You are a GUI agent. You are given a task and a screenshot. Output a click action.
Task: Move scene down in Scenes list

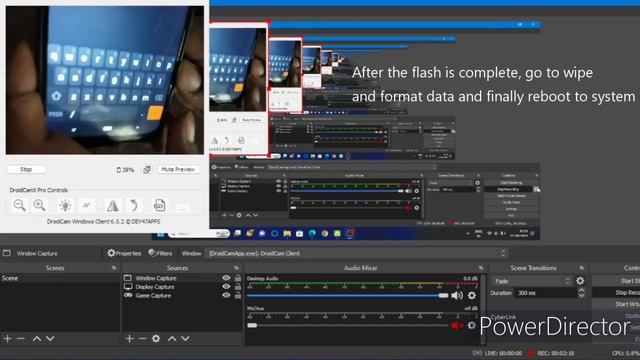50,338
